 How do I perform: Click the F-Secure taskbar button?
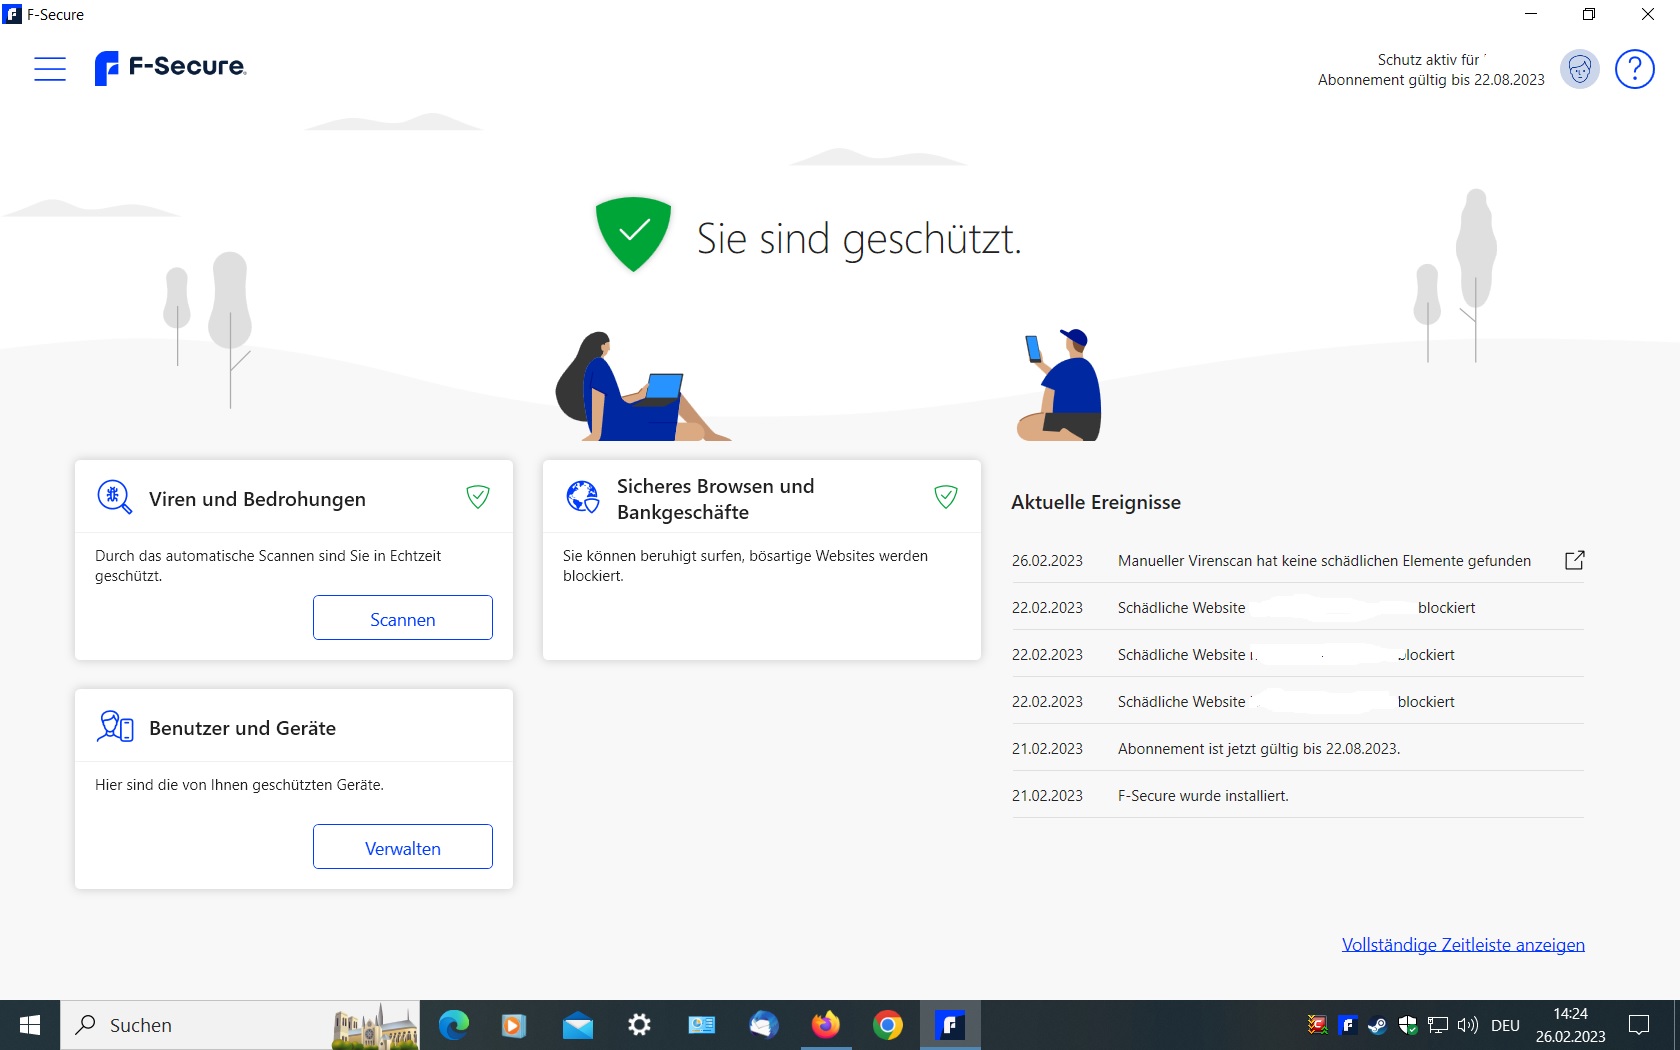click(x=950, y=1025)
